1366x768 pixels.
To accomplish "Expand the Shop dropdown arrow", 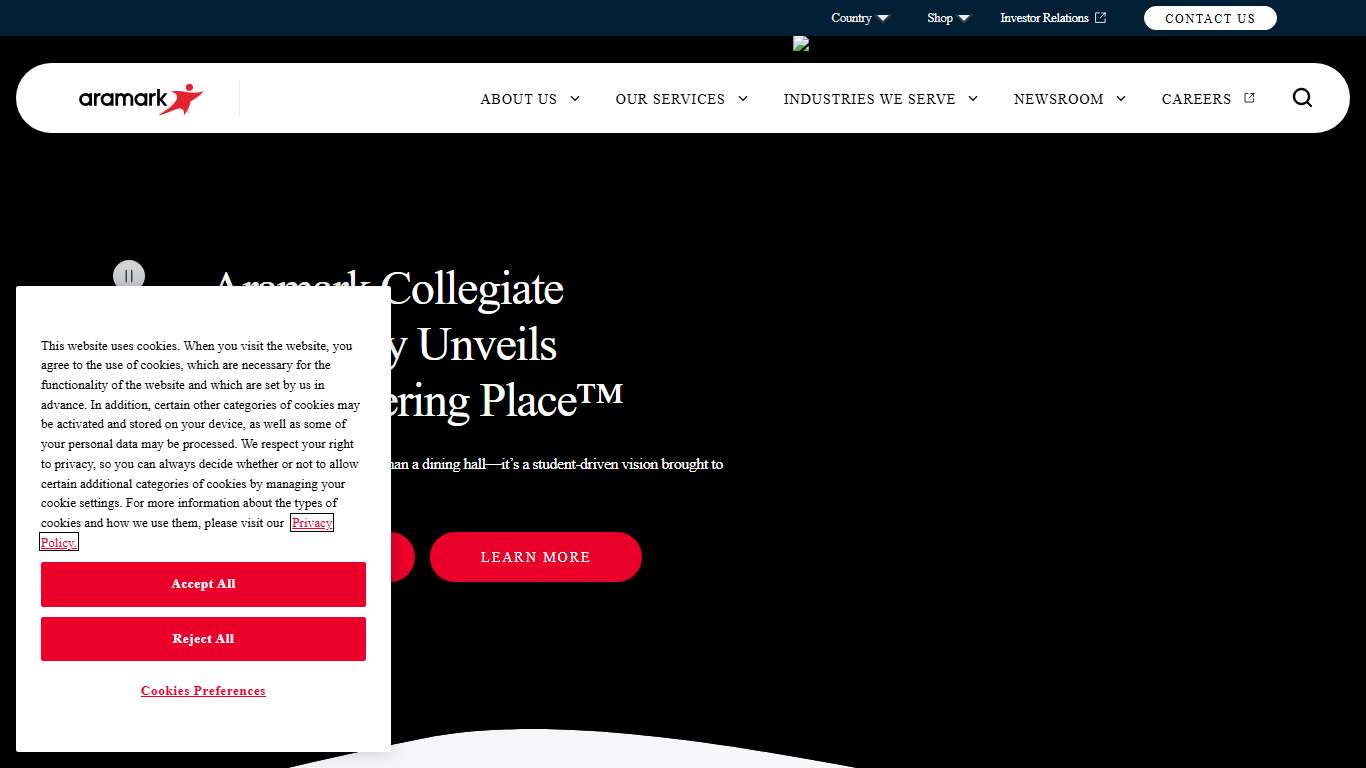I will coord(964,18).
